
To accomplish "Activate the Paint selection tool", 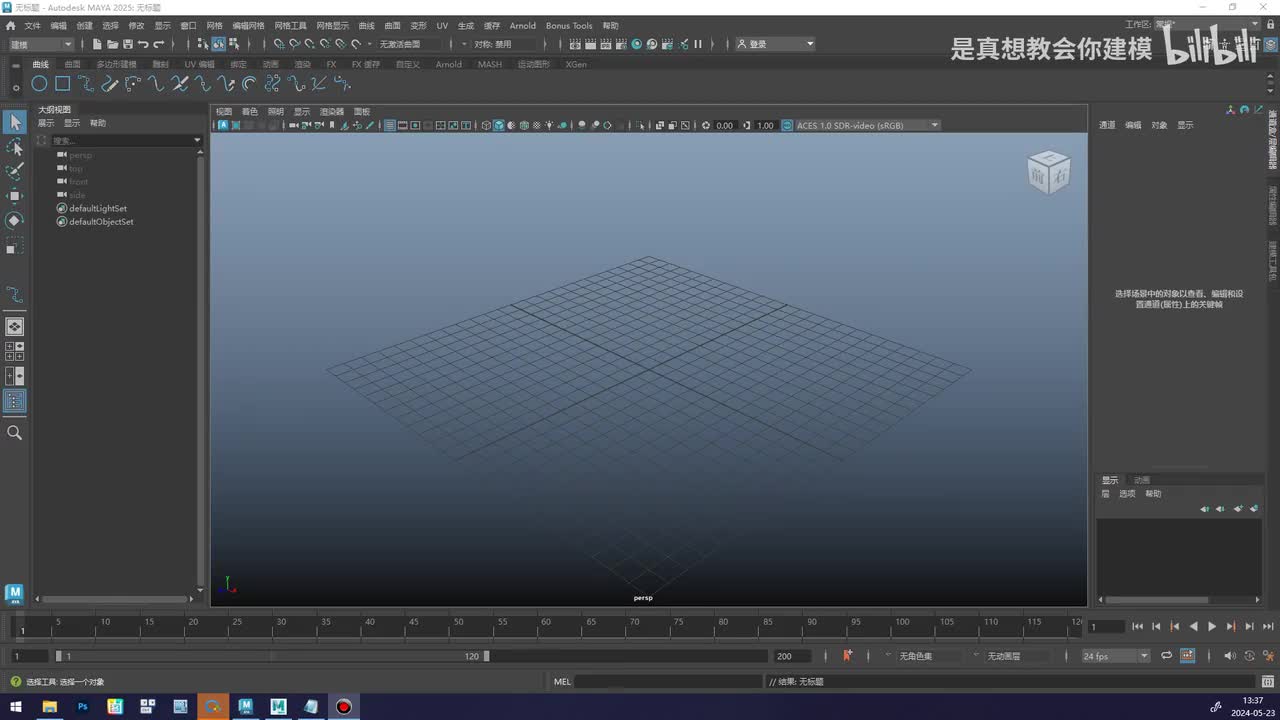I will (x=14, y=172).
